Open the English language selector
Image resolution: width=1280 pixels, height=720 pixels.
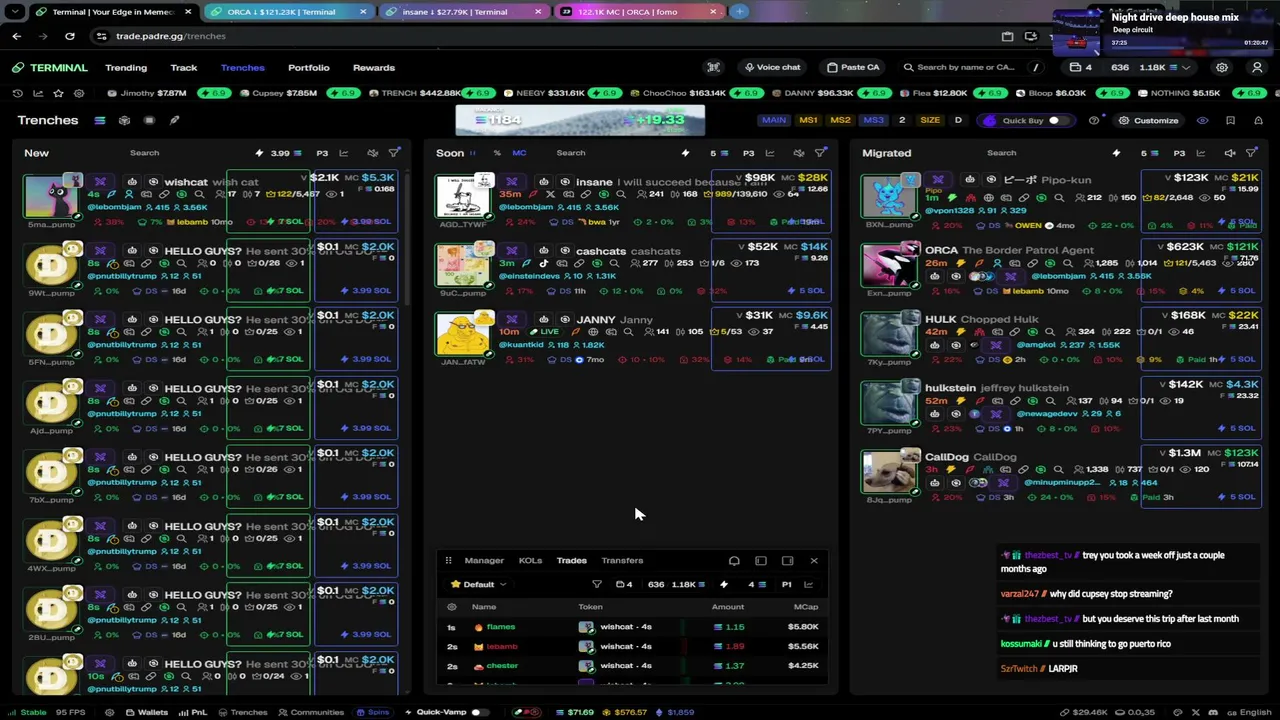1248,713
